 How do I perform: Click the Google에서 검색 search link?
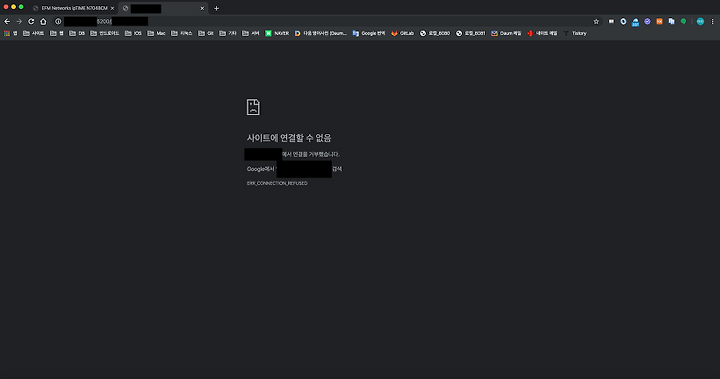pyautogui.click(x=294, y=169)
